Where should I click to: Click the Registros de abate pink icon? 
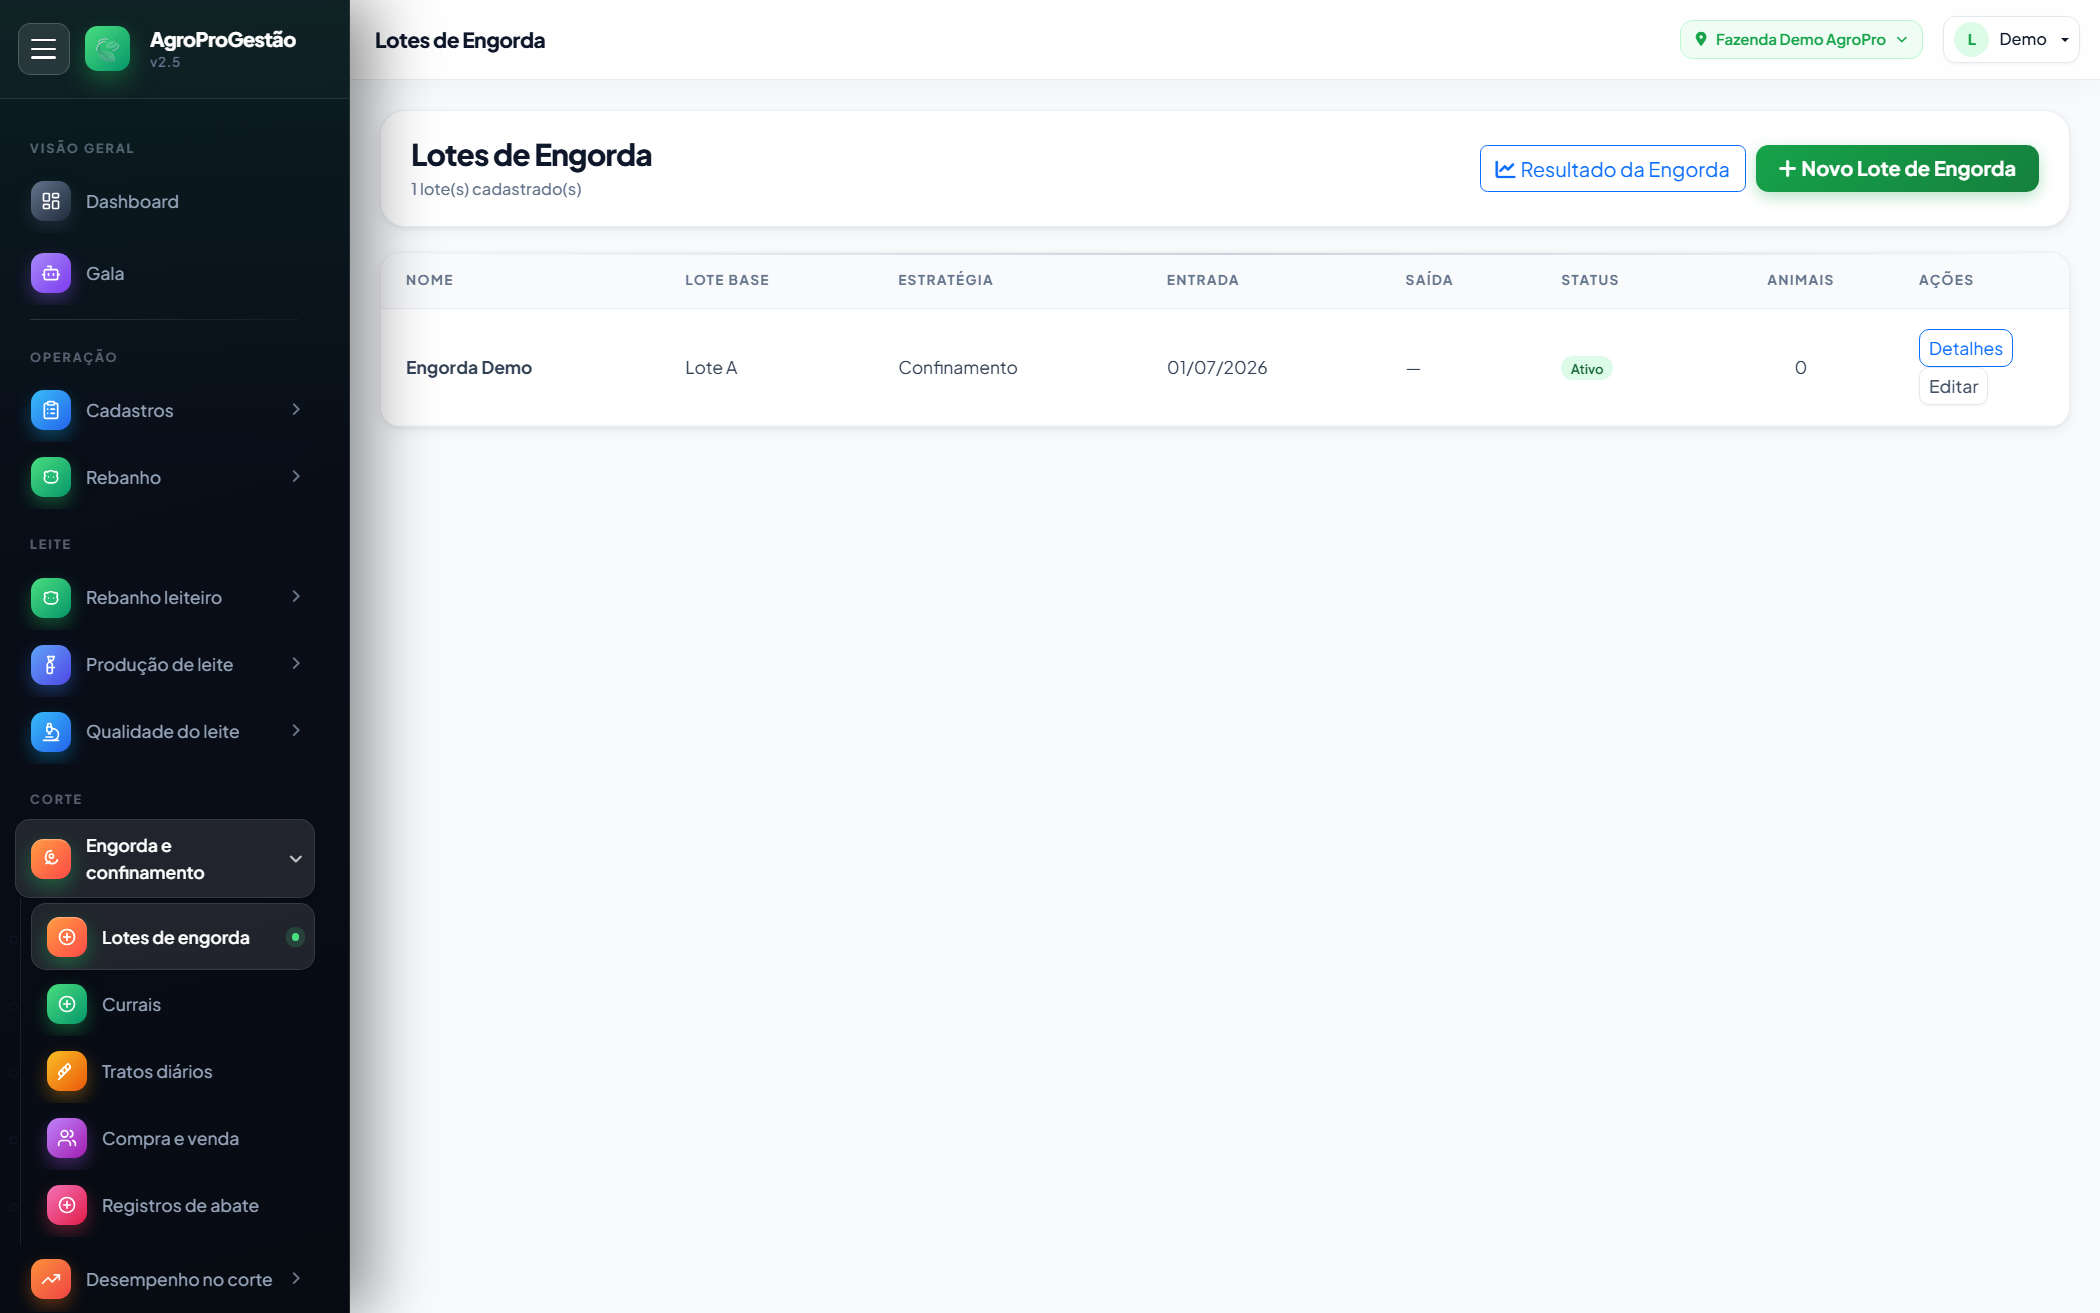[x=67, y=1205]
